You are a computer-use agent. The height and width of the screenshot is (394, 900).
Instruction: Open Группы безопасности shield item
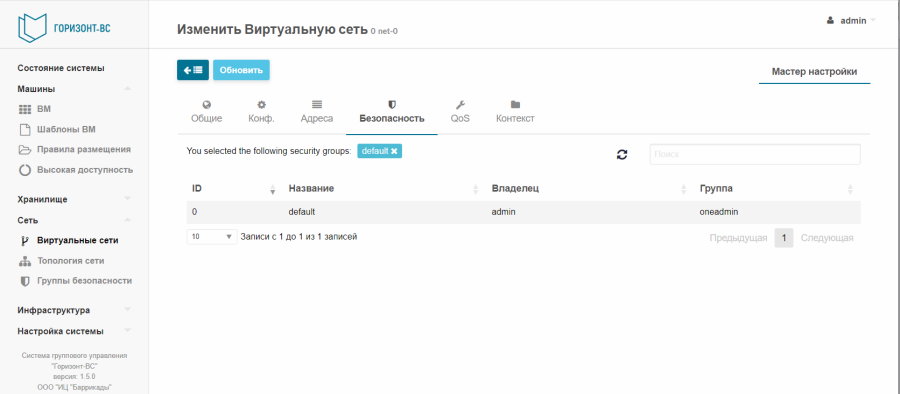[75, 281]
